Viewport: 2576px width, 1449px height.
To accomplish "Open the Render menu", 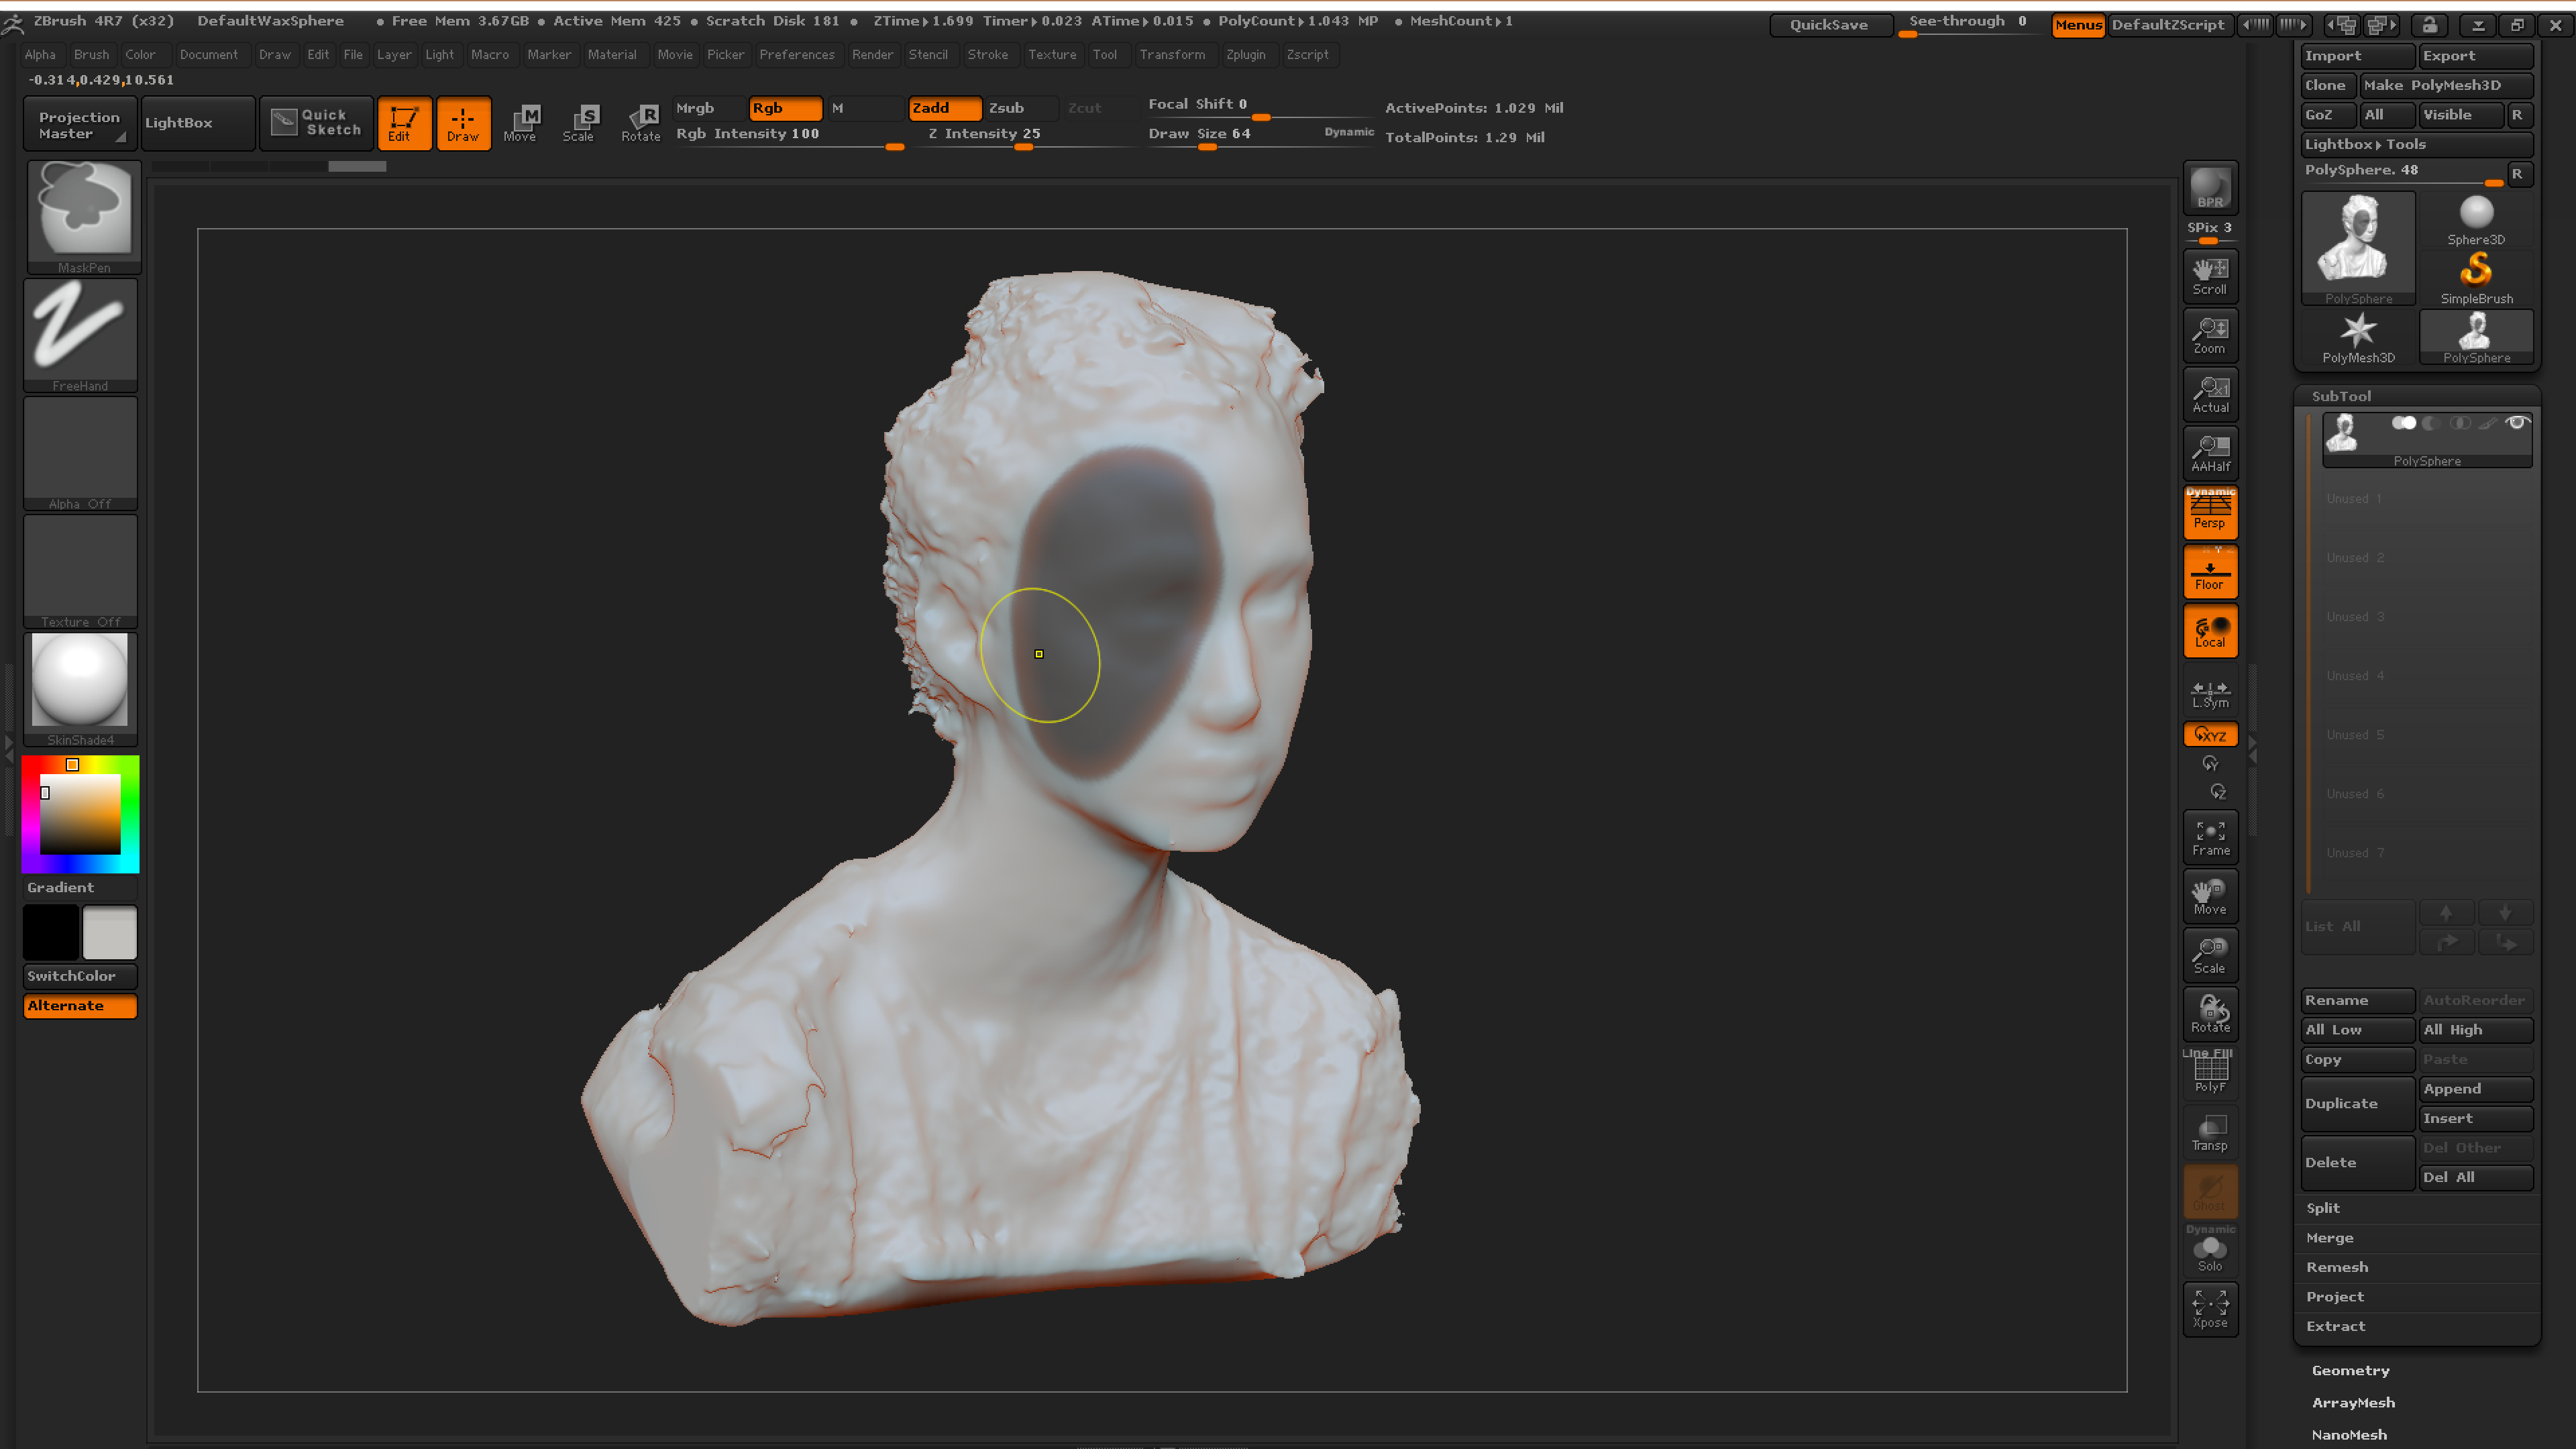I will click(x=872, y=55).
